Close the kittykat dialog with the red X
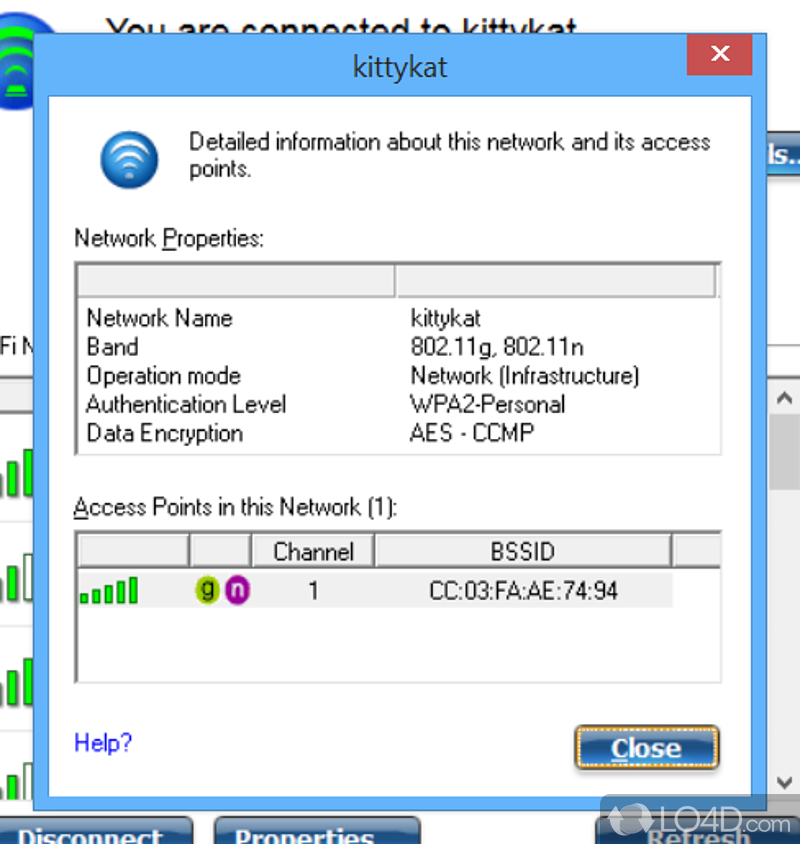800x844 pixels. (x=719, y=54)
